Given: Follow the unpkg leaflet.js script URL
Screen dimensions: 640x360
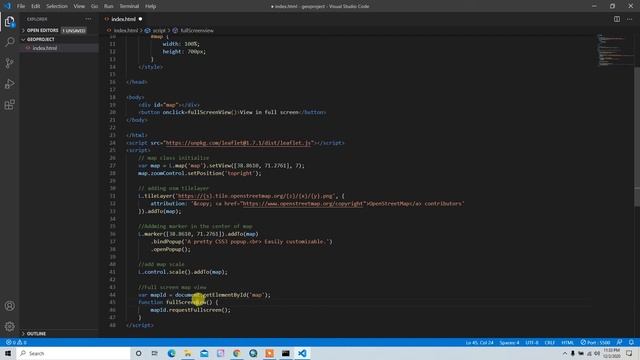Looking at the screenshot, I should [x=238, y=143].
